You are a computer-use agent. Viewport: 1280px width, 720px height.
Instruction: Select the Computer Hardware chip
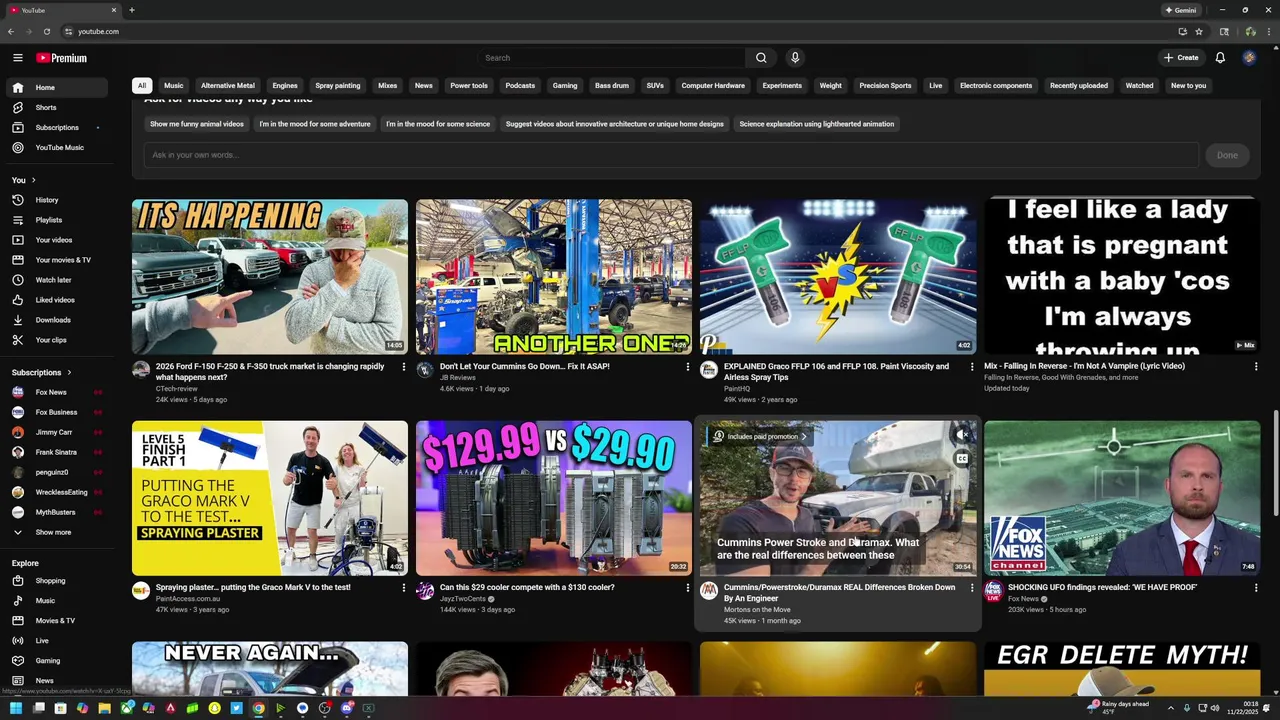(x=713, y=86)
